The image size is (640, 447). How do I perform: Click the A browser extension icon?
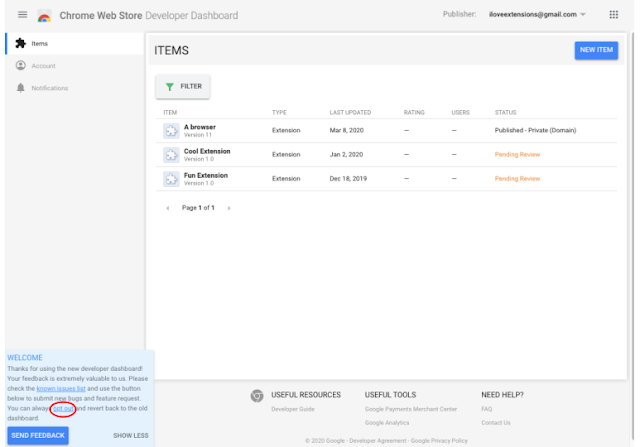click(x=171, y=131)
